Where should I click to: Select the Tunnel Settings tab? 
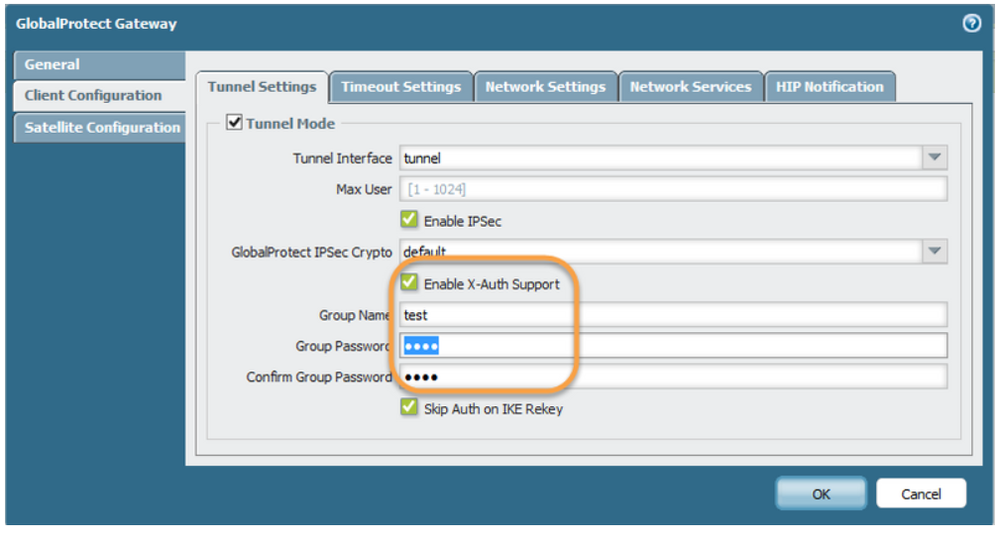[262, 87]
